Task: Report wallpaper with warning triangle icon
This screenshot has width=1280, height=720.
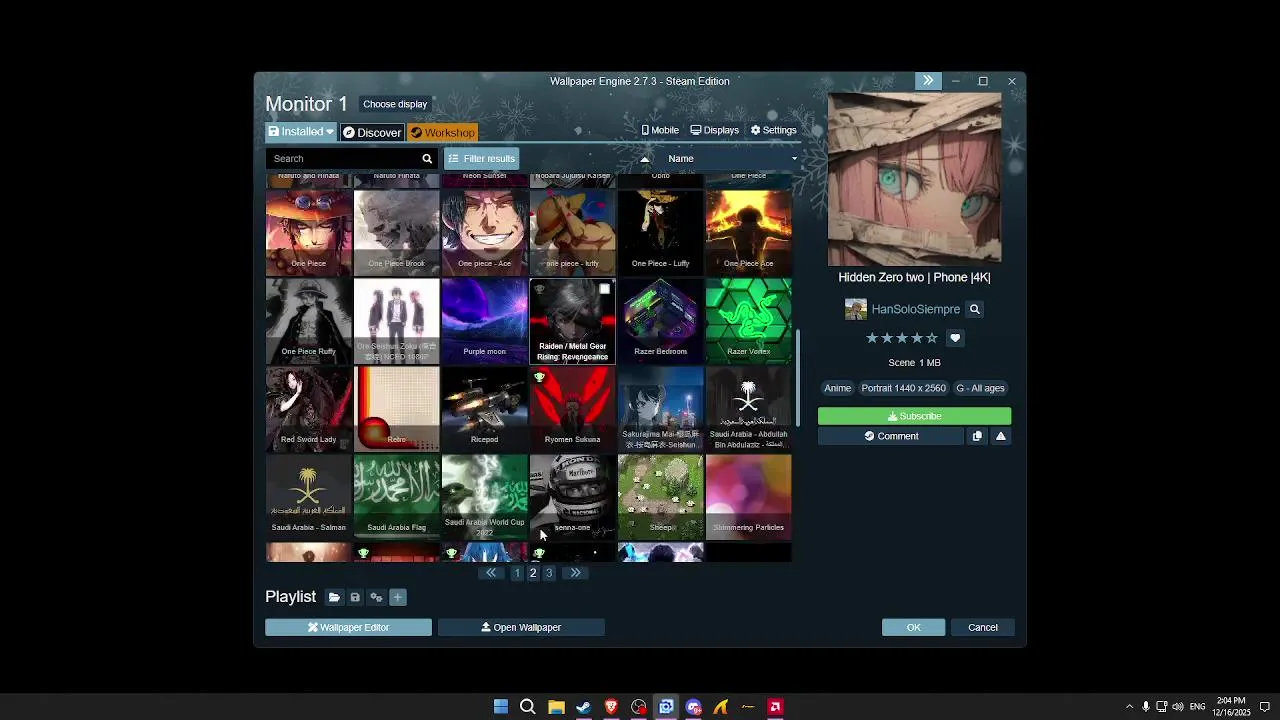Action: point(1000,436)
